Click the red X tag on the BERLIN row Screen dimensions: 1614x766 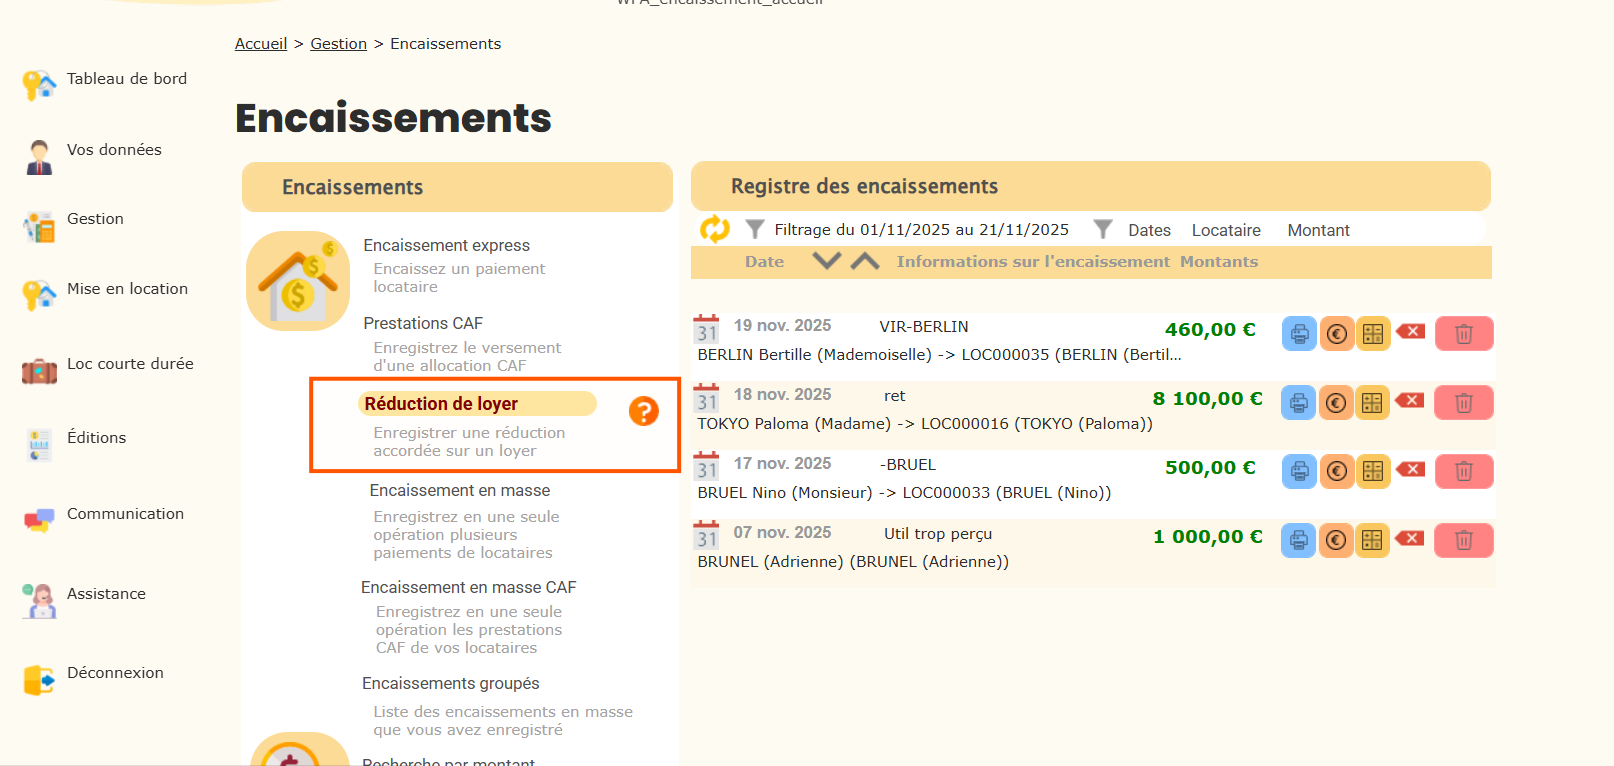pos(1411,331)
